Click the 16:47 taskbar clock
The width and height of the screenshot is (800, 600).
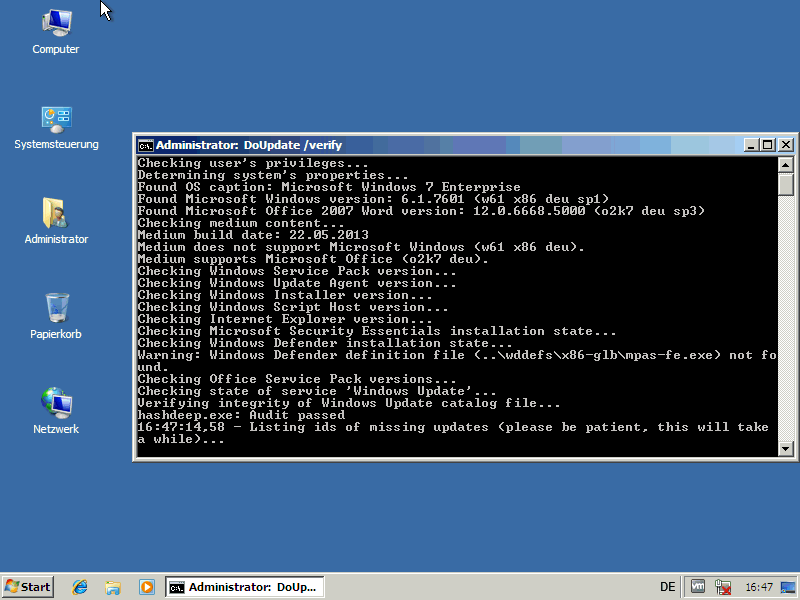tap(759, 587)
